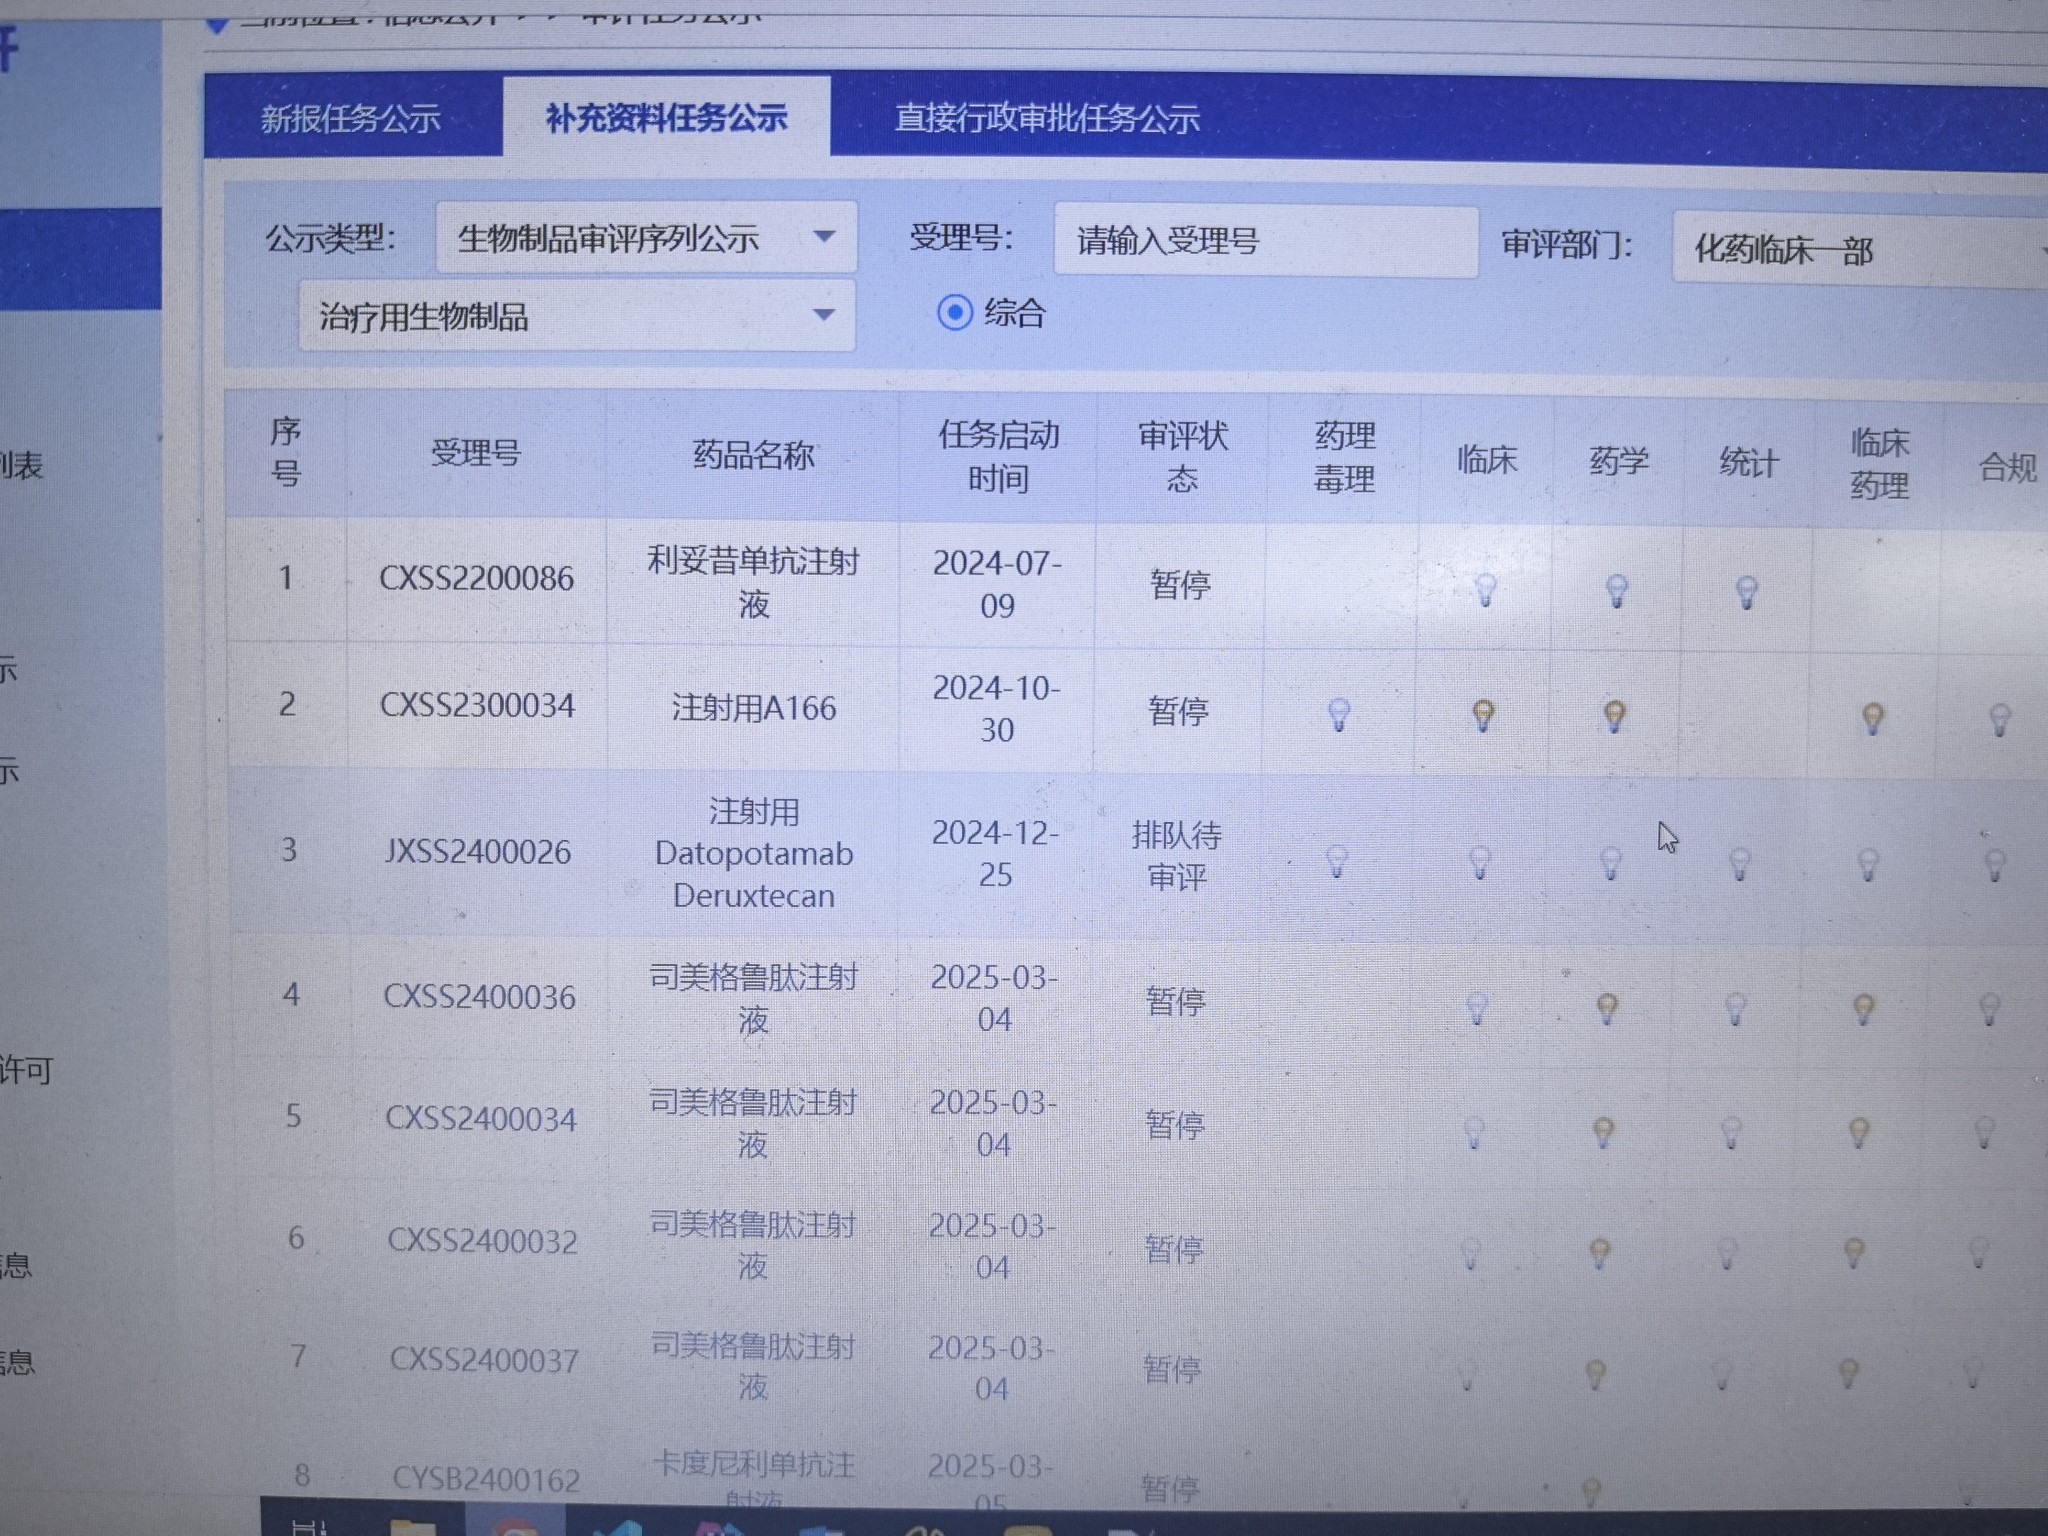
Task: Switch to the 补充资料任务公示 tab
Action: [x=666, y=117]
